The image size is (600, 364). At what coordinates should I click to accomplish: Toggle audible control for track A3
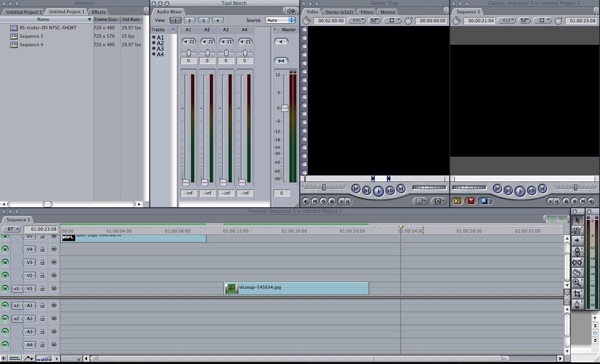[x=5, y=331]
